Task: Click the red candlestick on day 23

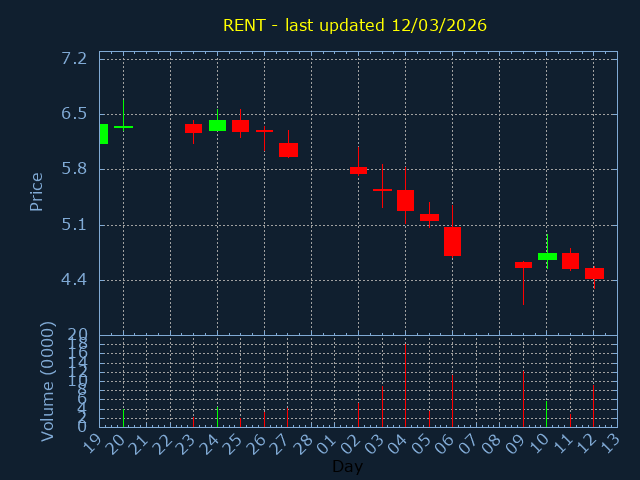Action: 193,128
